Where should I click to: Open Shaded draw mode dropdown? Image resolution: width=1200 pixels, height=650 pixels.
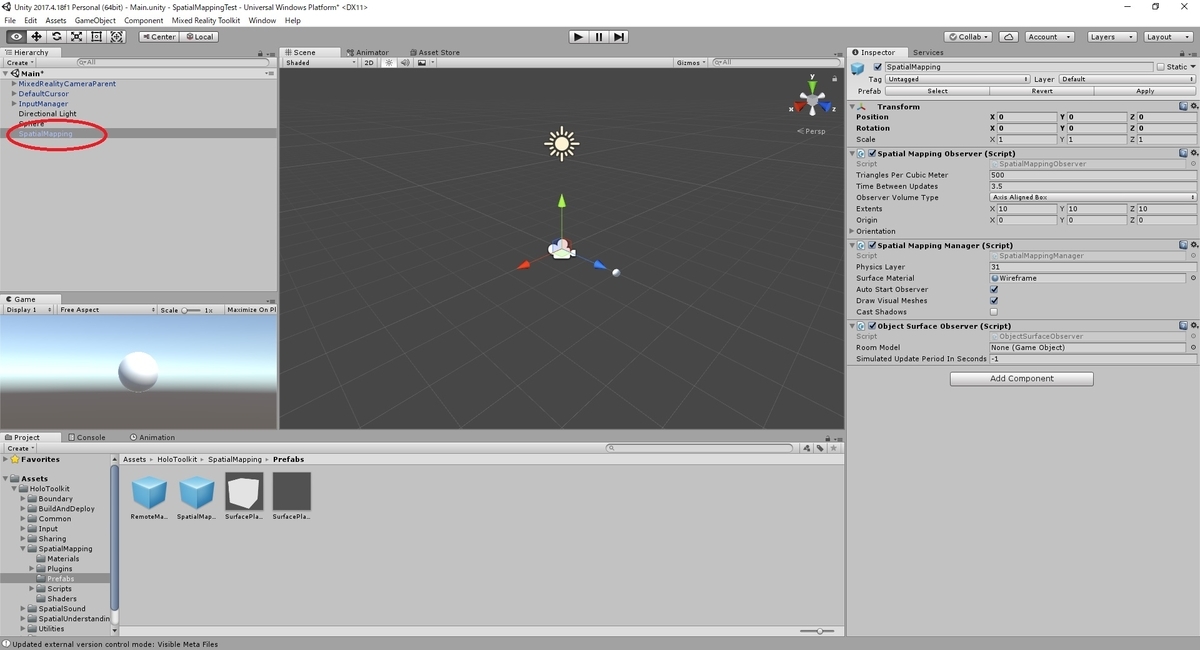click(320, 62)
